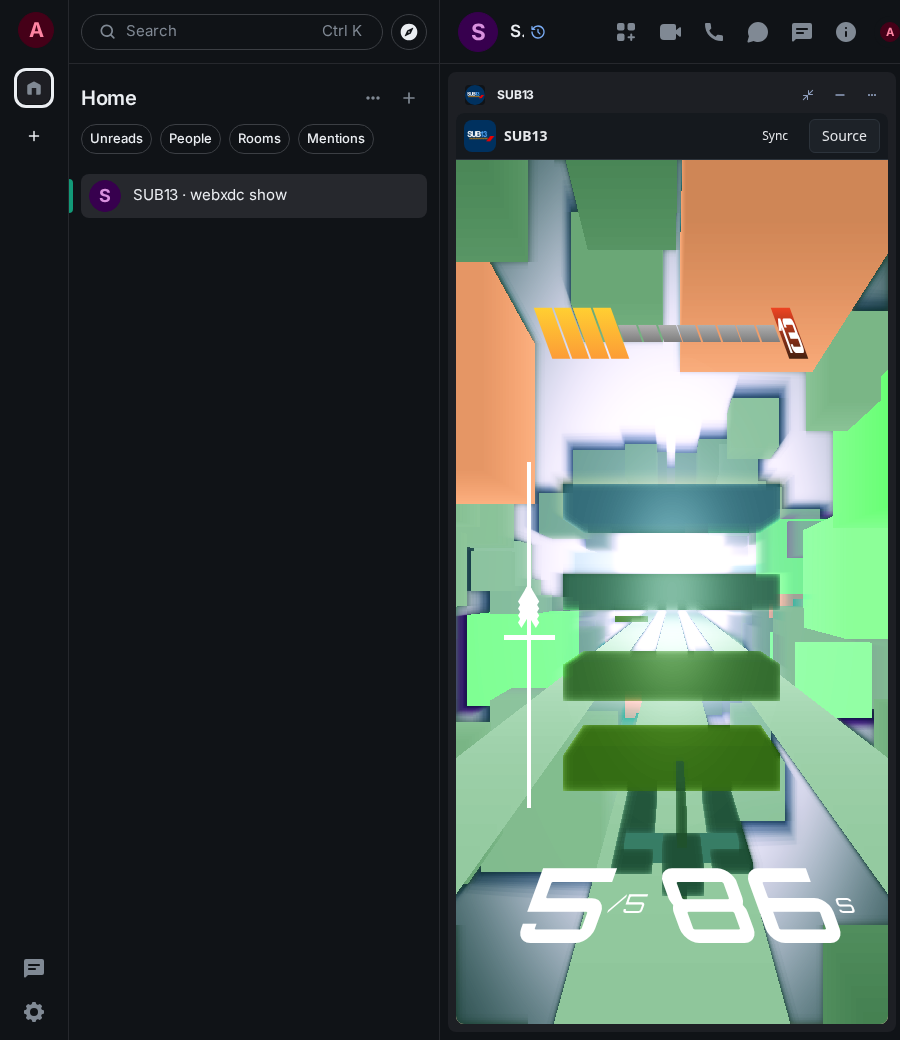Screen dimensions: 900x1040
Task: Click the plus icon beside Home
Action: (x=409, y=98)
